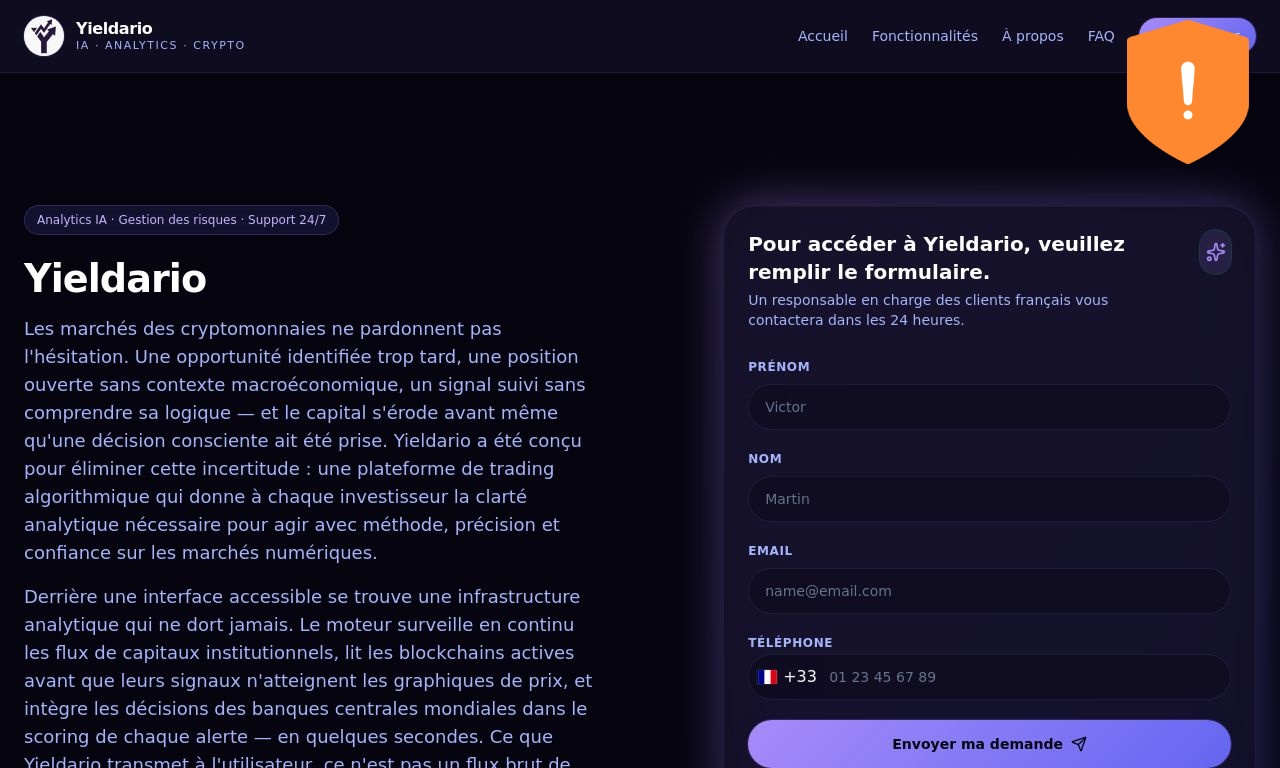
Task: Select the Email input field
Action: (989, 591)
